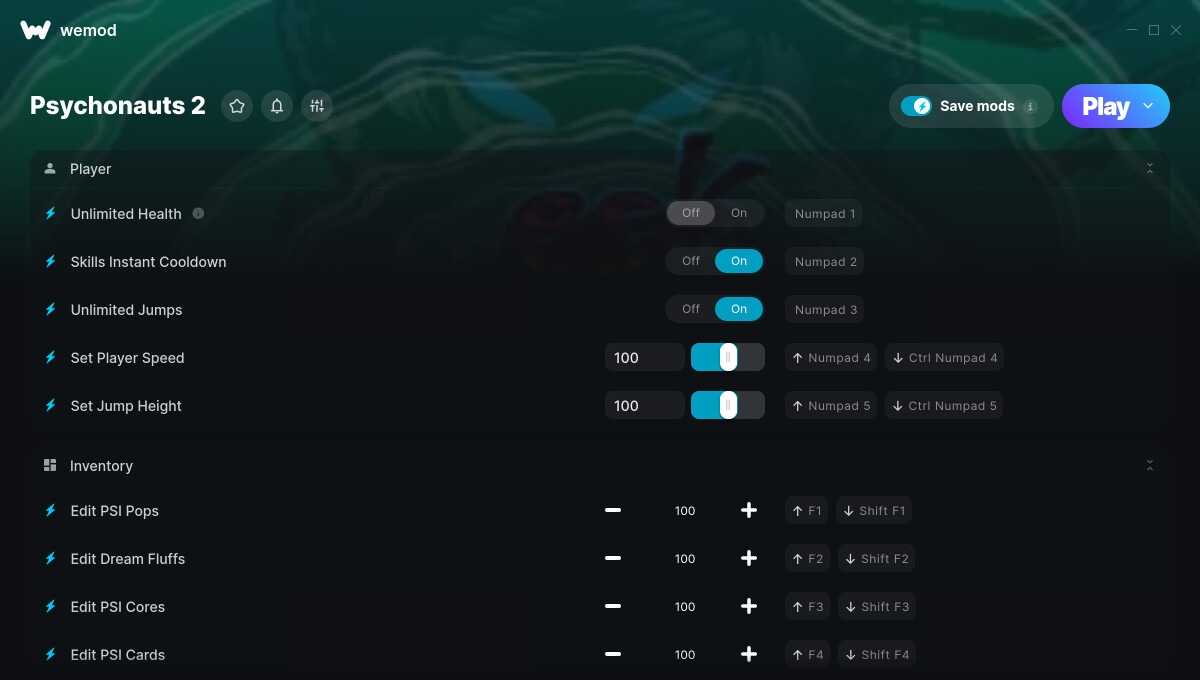The width and height of the screenshot is (1200, 680).
Task: Collapse the Player section
Action: pos(1150,169)
